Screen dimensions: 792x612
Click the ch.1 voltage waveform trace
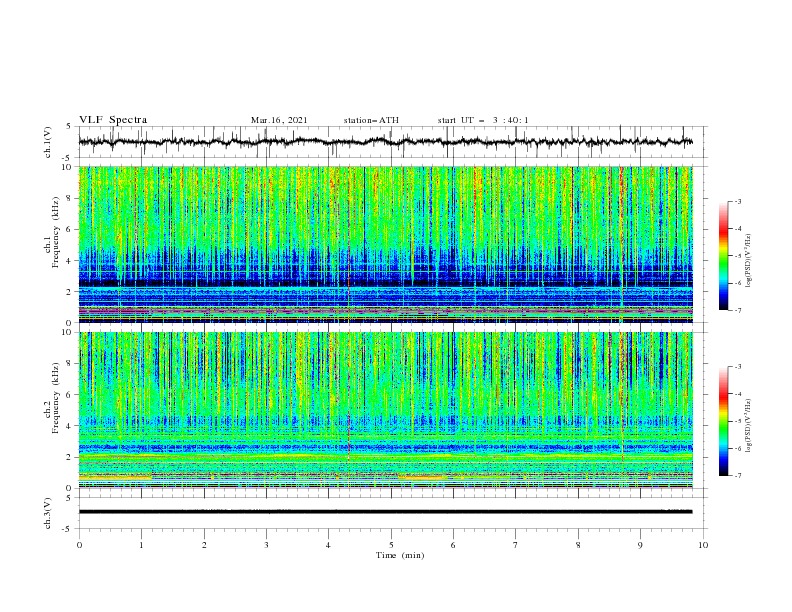tap(385, 142)
